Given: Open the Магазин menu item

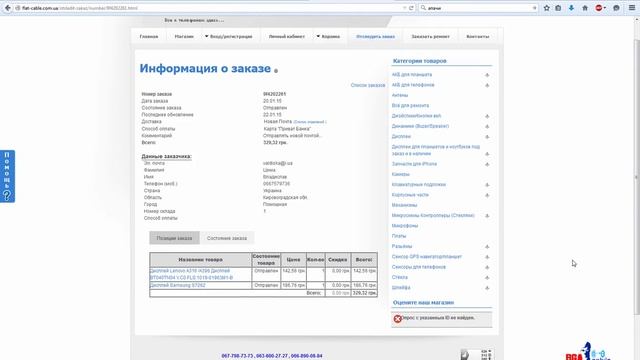Looking at the screenshot, I should (184, 36).
